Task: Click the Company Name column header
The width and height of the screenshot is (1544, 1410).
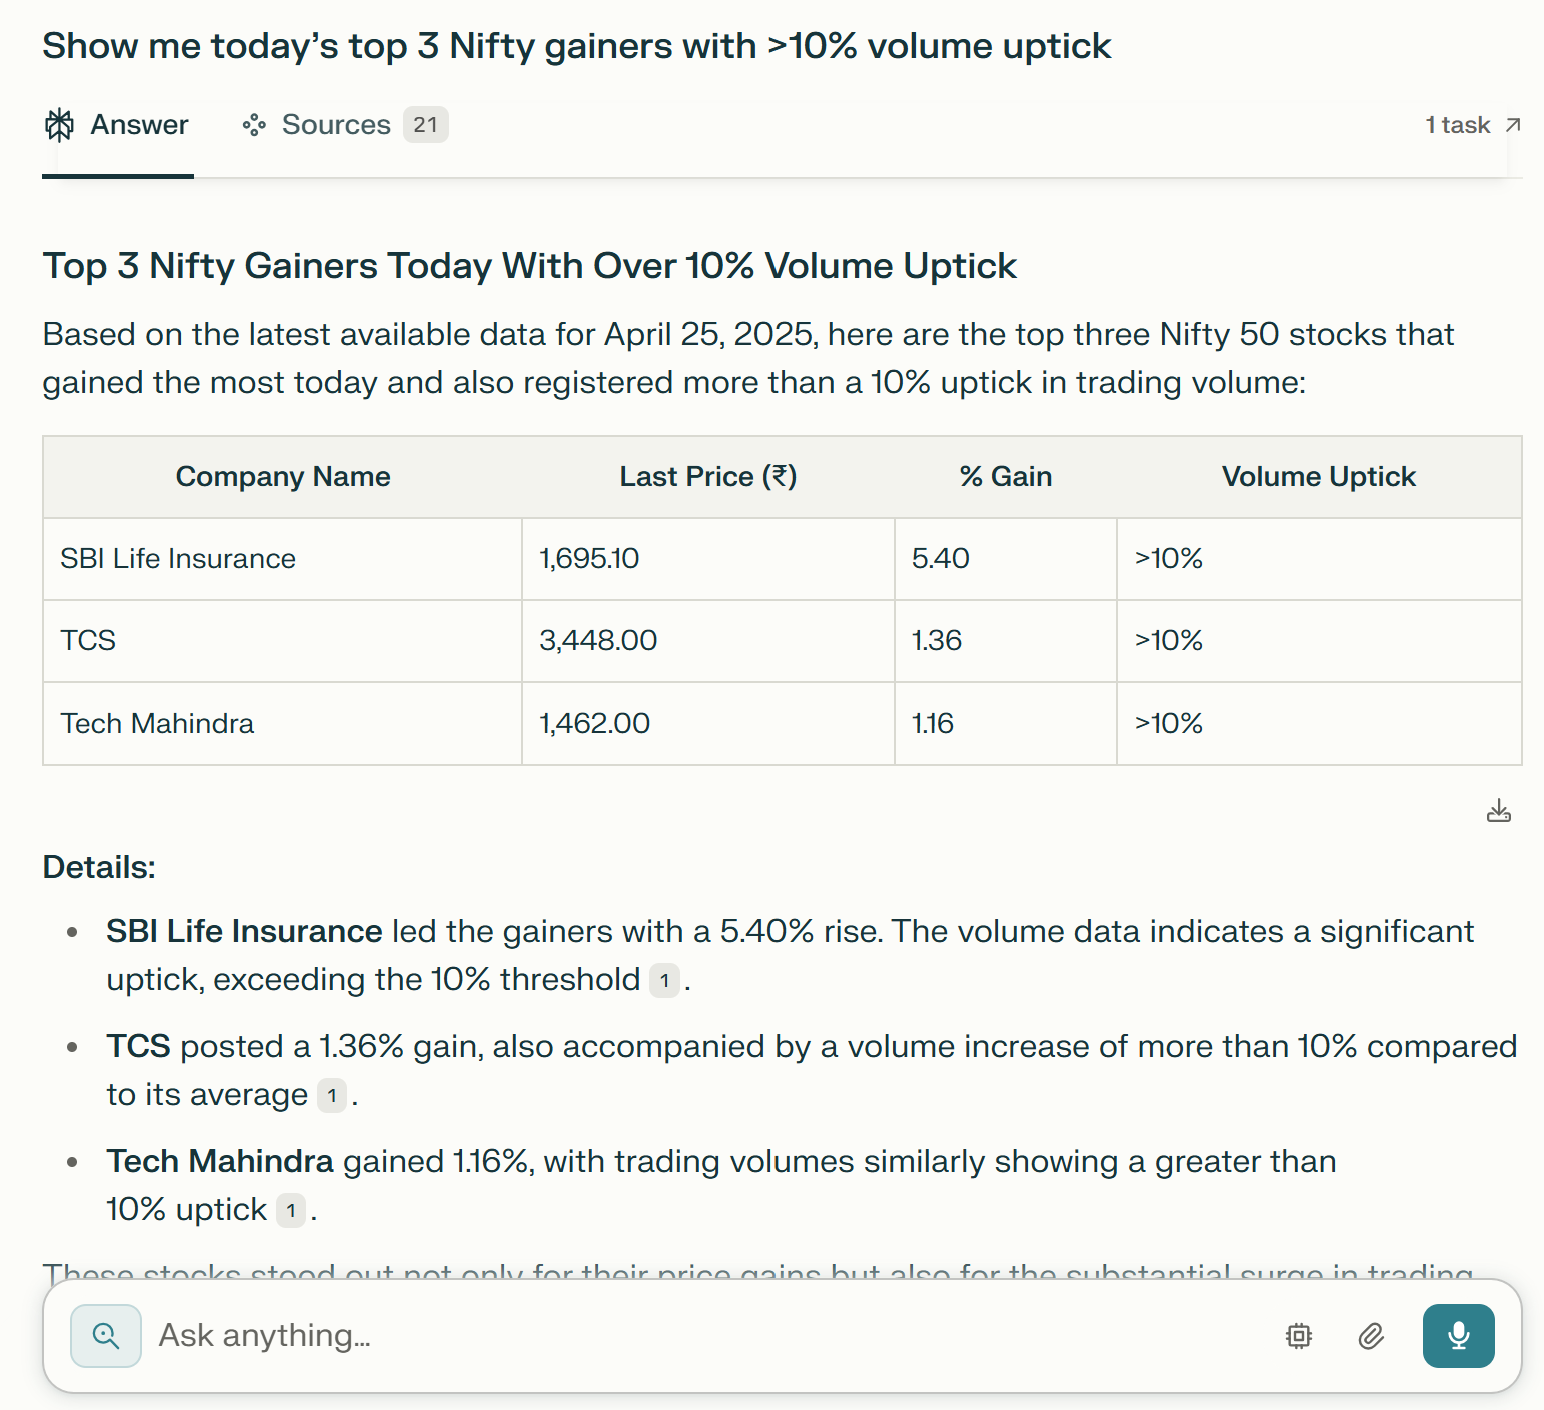Action: point(283,477)
